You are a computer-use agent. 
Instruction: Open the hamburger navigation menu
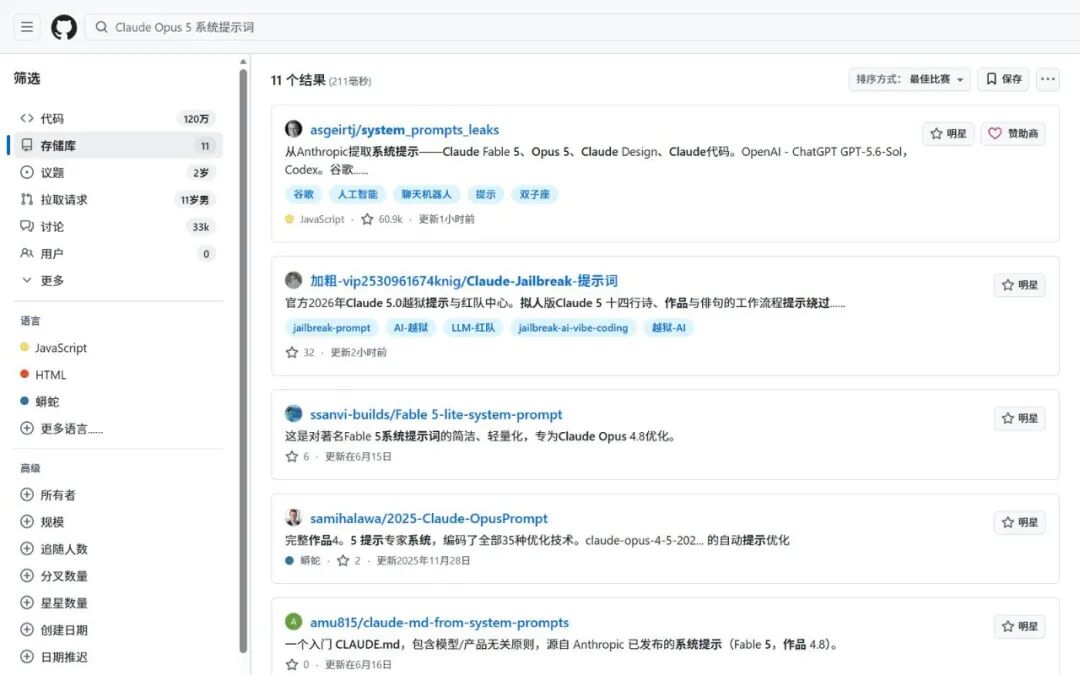coord(27,27)
